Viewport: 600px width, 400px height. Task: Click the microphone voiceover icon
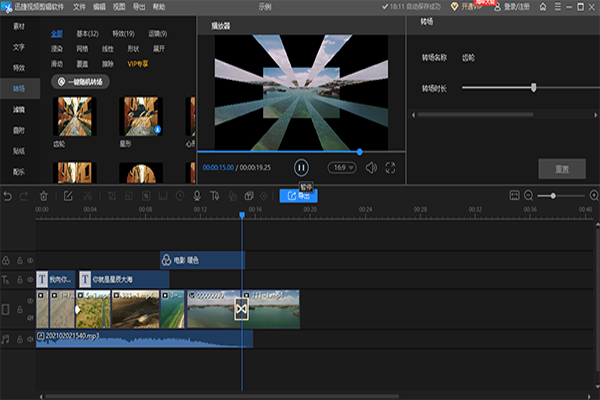click(199, 195)
